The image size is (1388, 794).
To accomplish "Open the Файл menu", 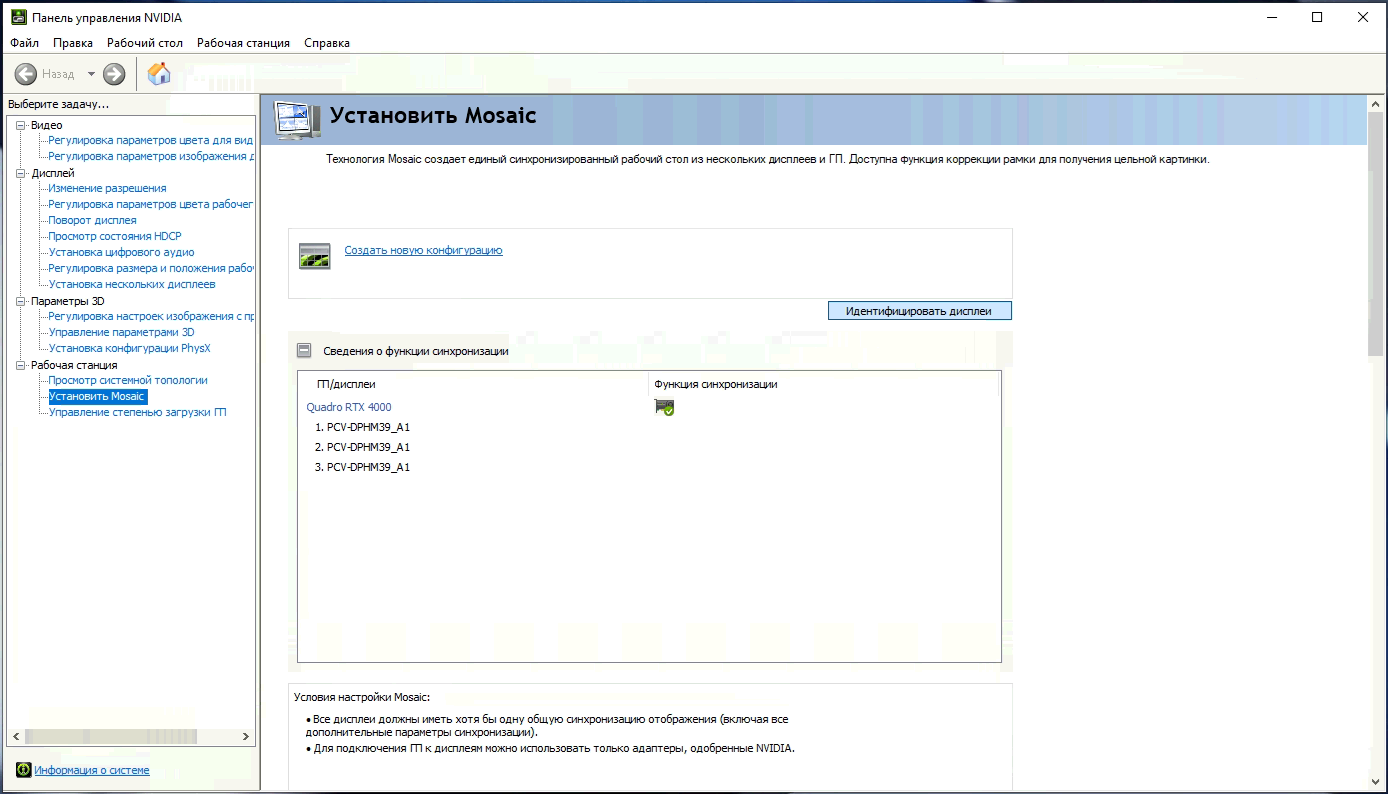I will [x=24, y=43].
